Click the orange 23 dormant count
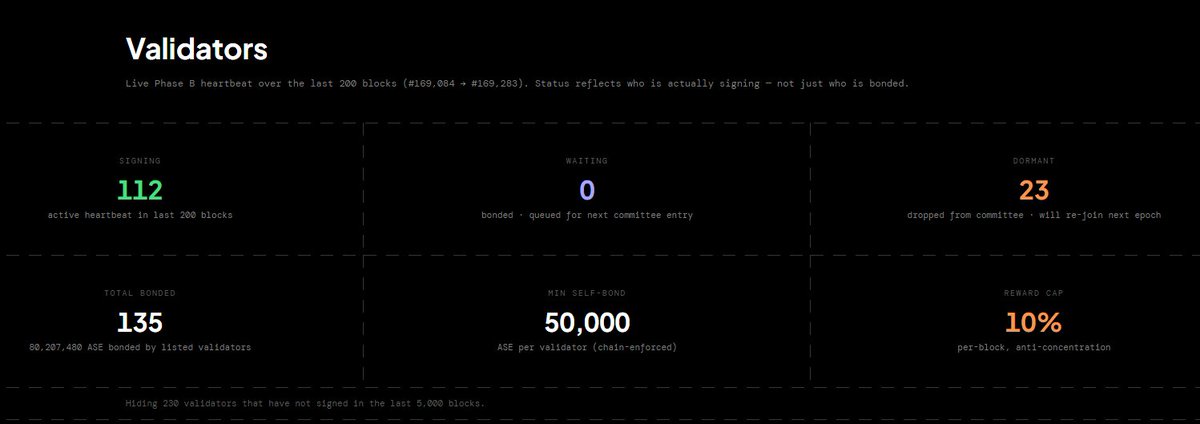Viewport: 1200px width, 424px height. pos(1034,190)
